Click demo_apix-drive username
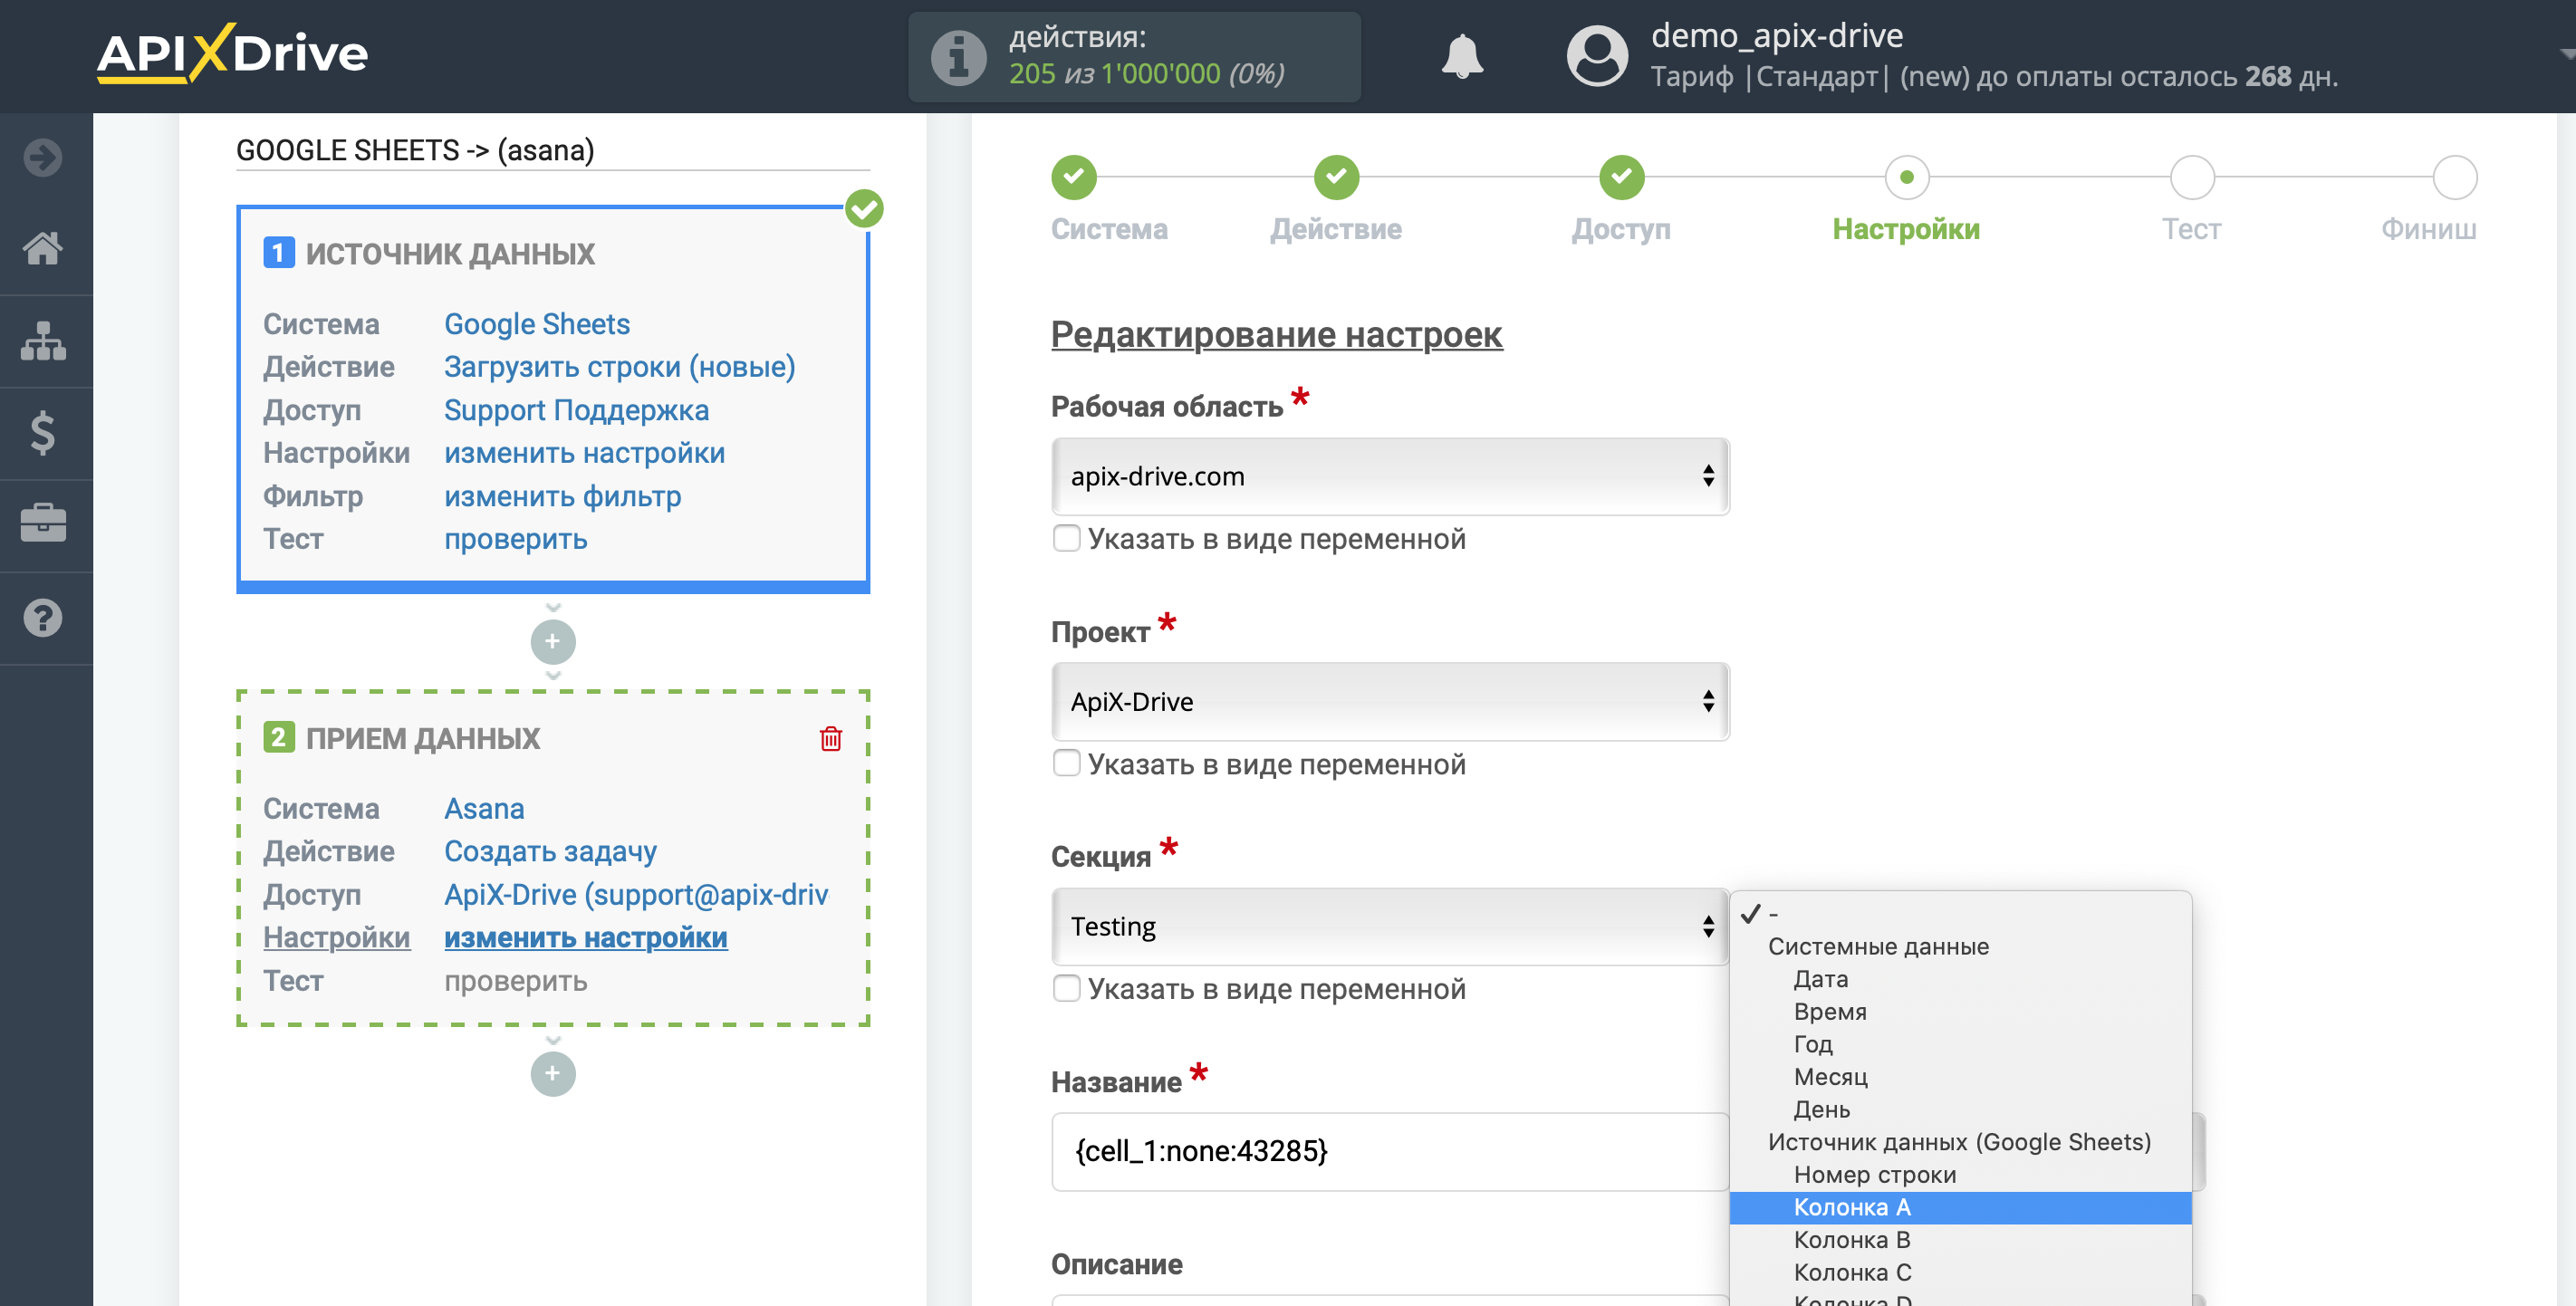The image size is (2576, 1306). pyautogui.click(x=1776, y=36)
